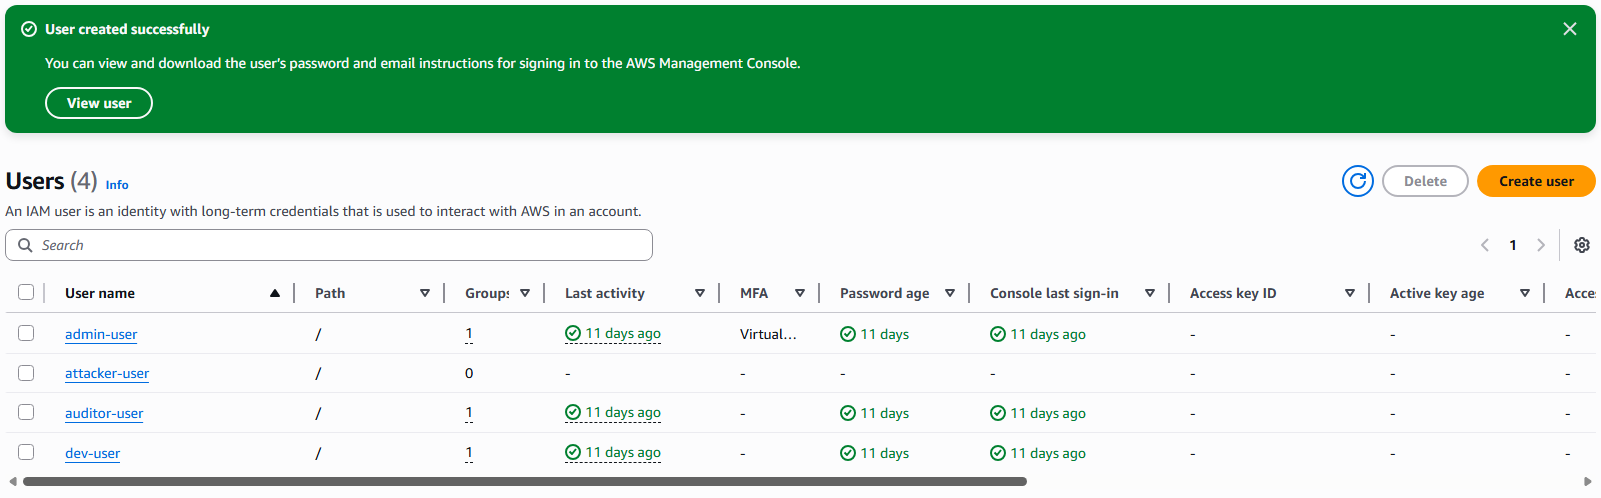The width and height of the screenshot is (1601, 498).
Task: Dismiss the success banner with X
Action: [x=1569, y=29]
